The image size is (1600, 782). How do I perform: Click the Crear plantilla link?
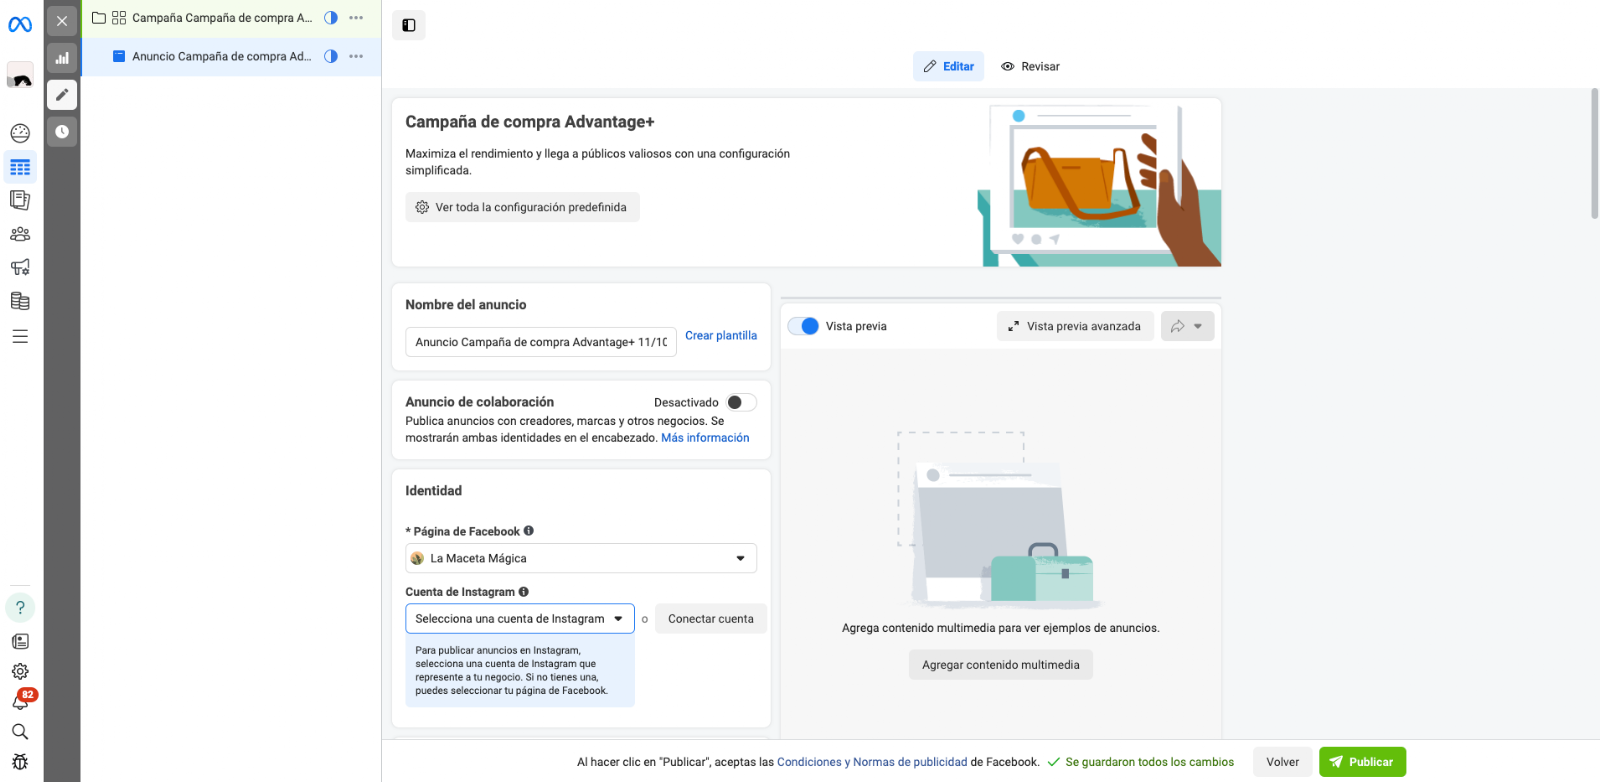(721, 336)
